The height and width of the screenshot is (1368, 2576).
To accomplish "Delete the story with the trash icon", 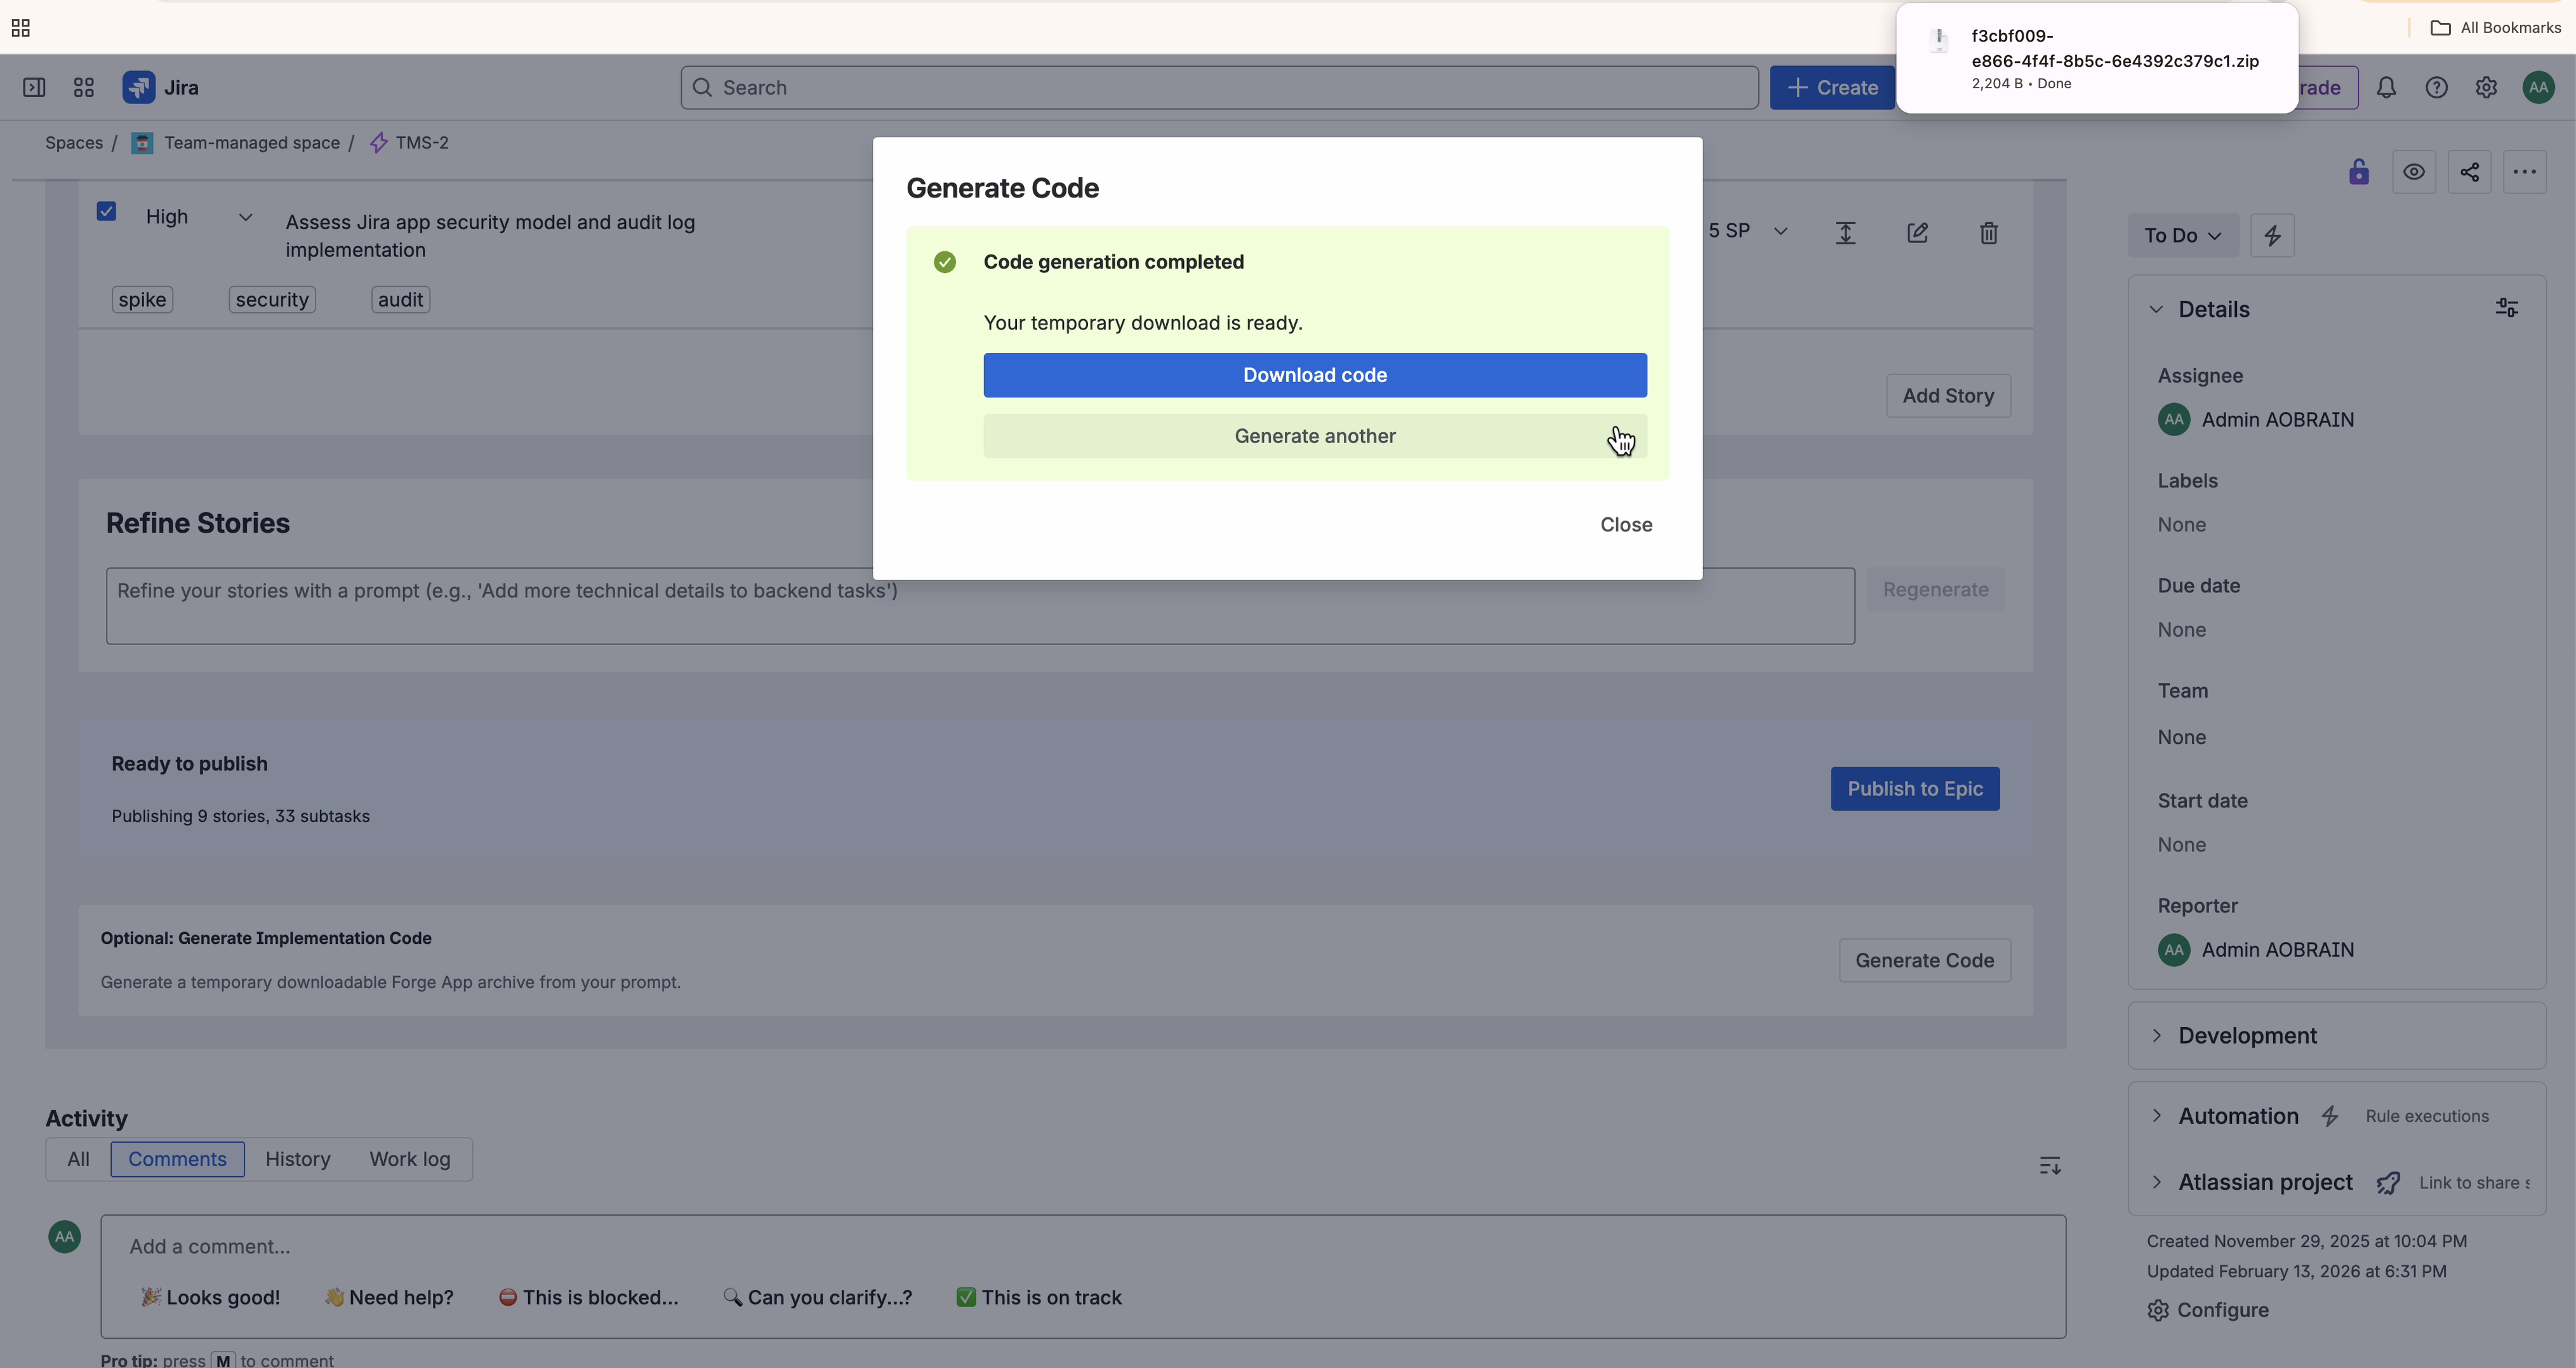I will pos(1988,233).
